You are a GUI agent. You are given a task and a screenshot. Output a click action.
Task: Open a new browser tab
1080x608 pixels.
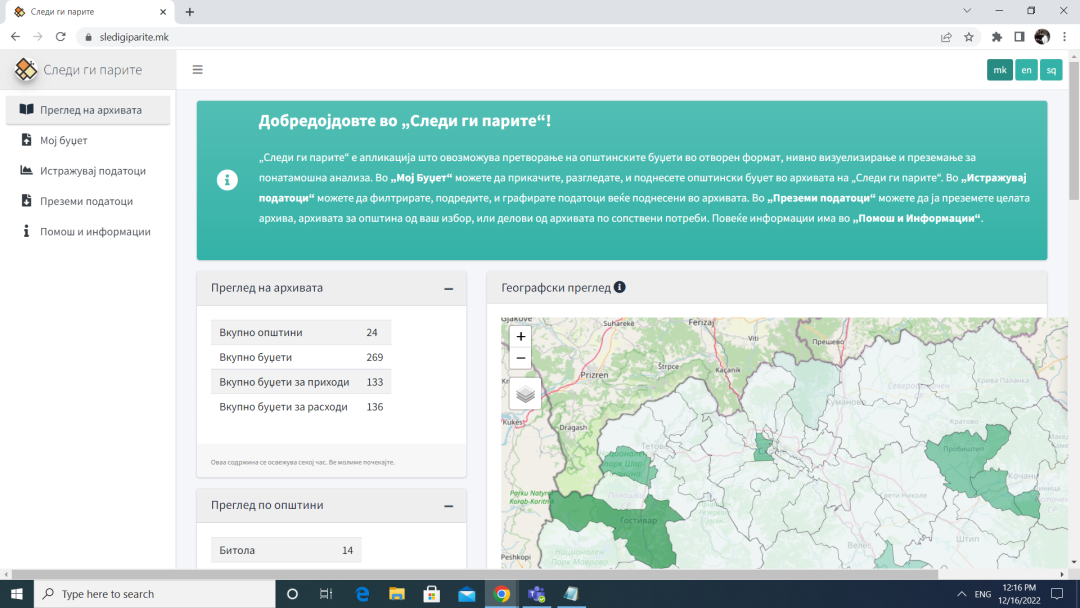(190, 12)
